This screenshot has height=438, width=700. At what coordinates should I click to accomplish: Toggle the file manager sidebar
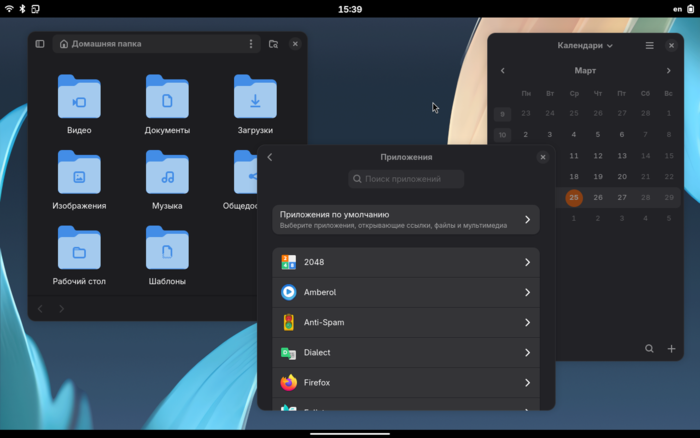pos(40,44)
